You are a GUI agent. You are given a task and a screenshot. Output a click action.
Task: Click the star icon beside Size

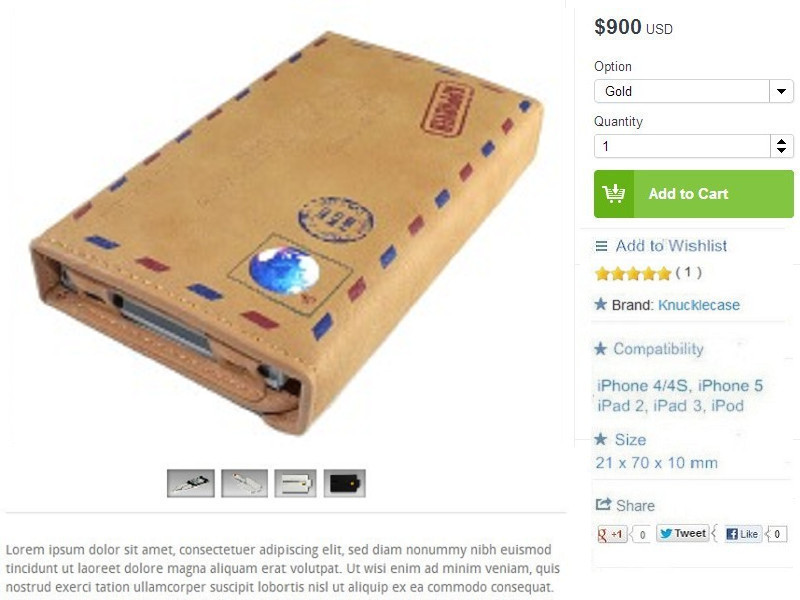[601, 439]
